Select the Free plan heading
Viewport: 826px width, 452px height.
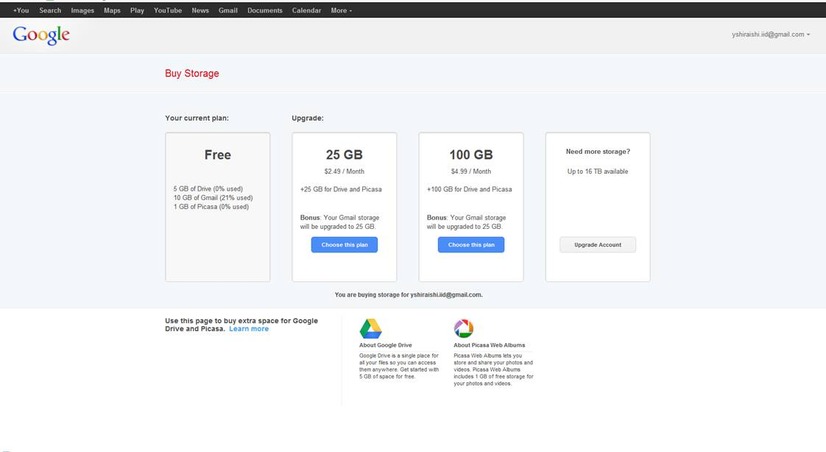click(x=218, y=155)
